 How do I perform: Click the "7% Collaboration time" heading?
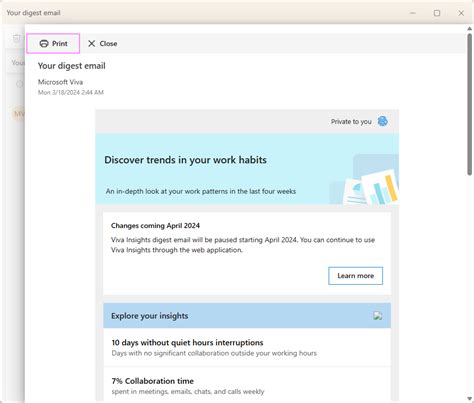(153, 381)
